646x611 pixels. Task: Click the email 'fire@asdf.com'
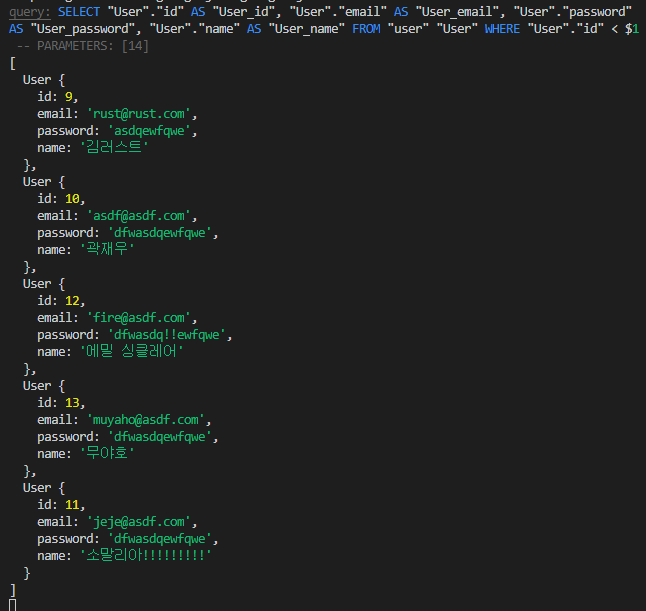click(137, 318)
